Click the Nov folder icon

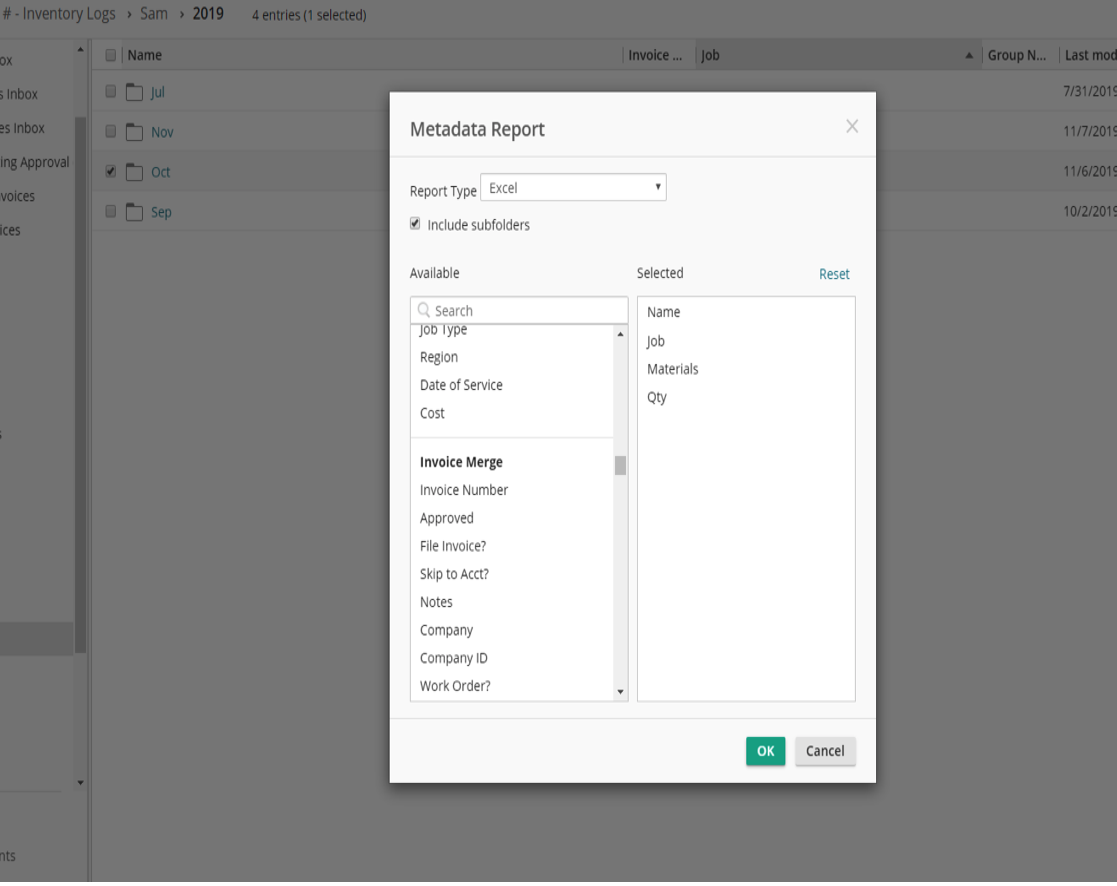point(135,132)
